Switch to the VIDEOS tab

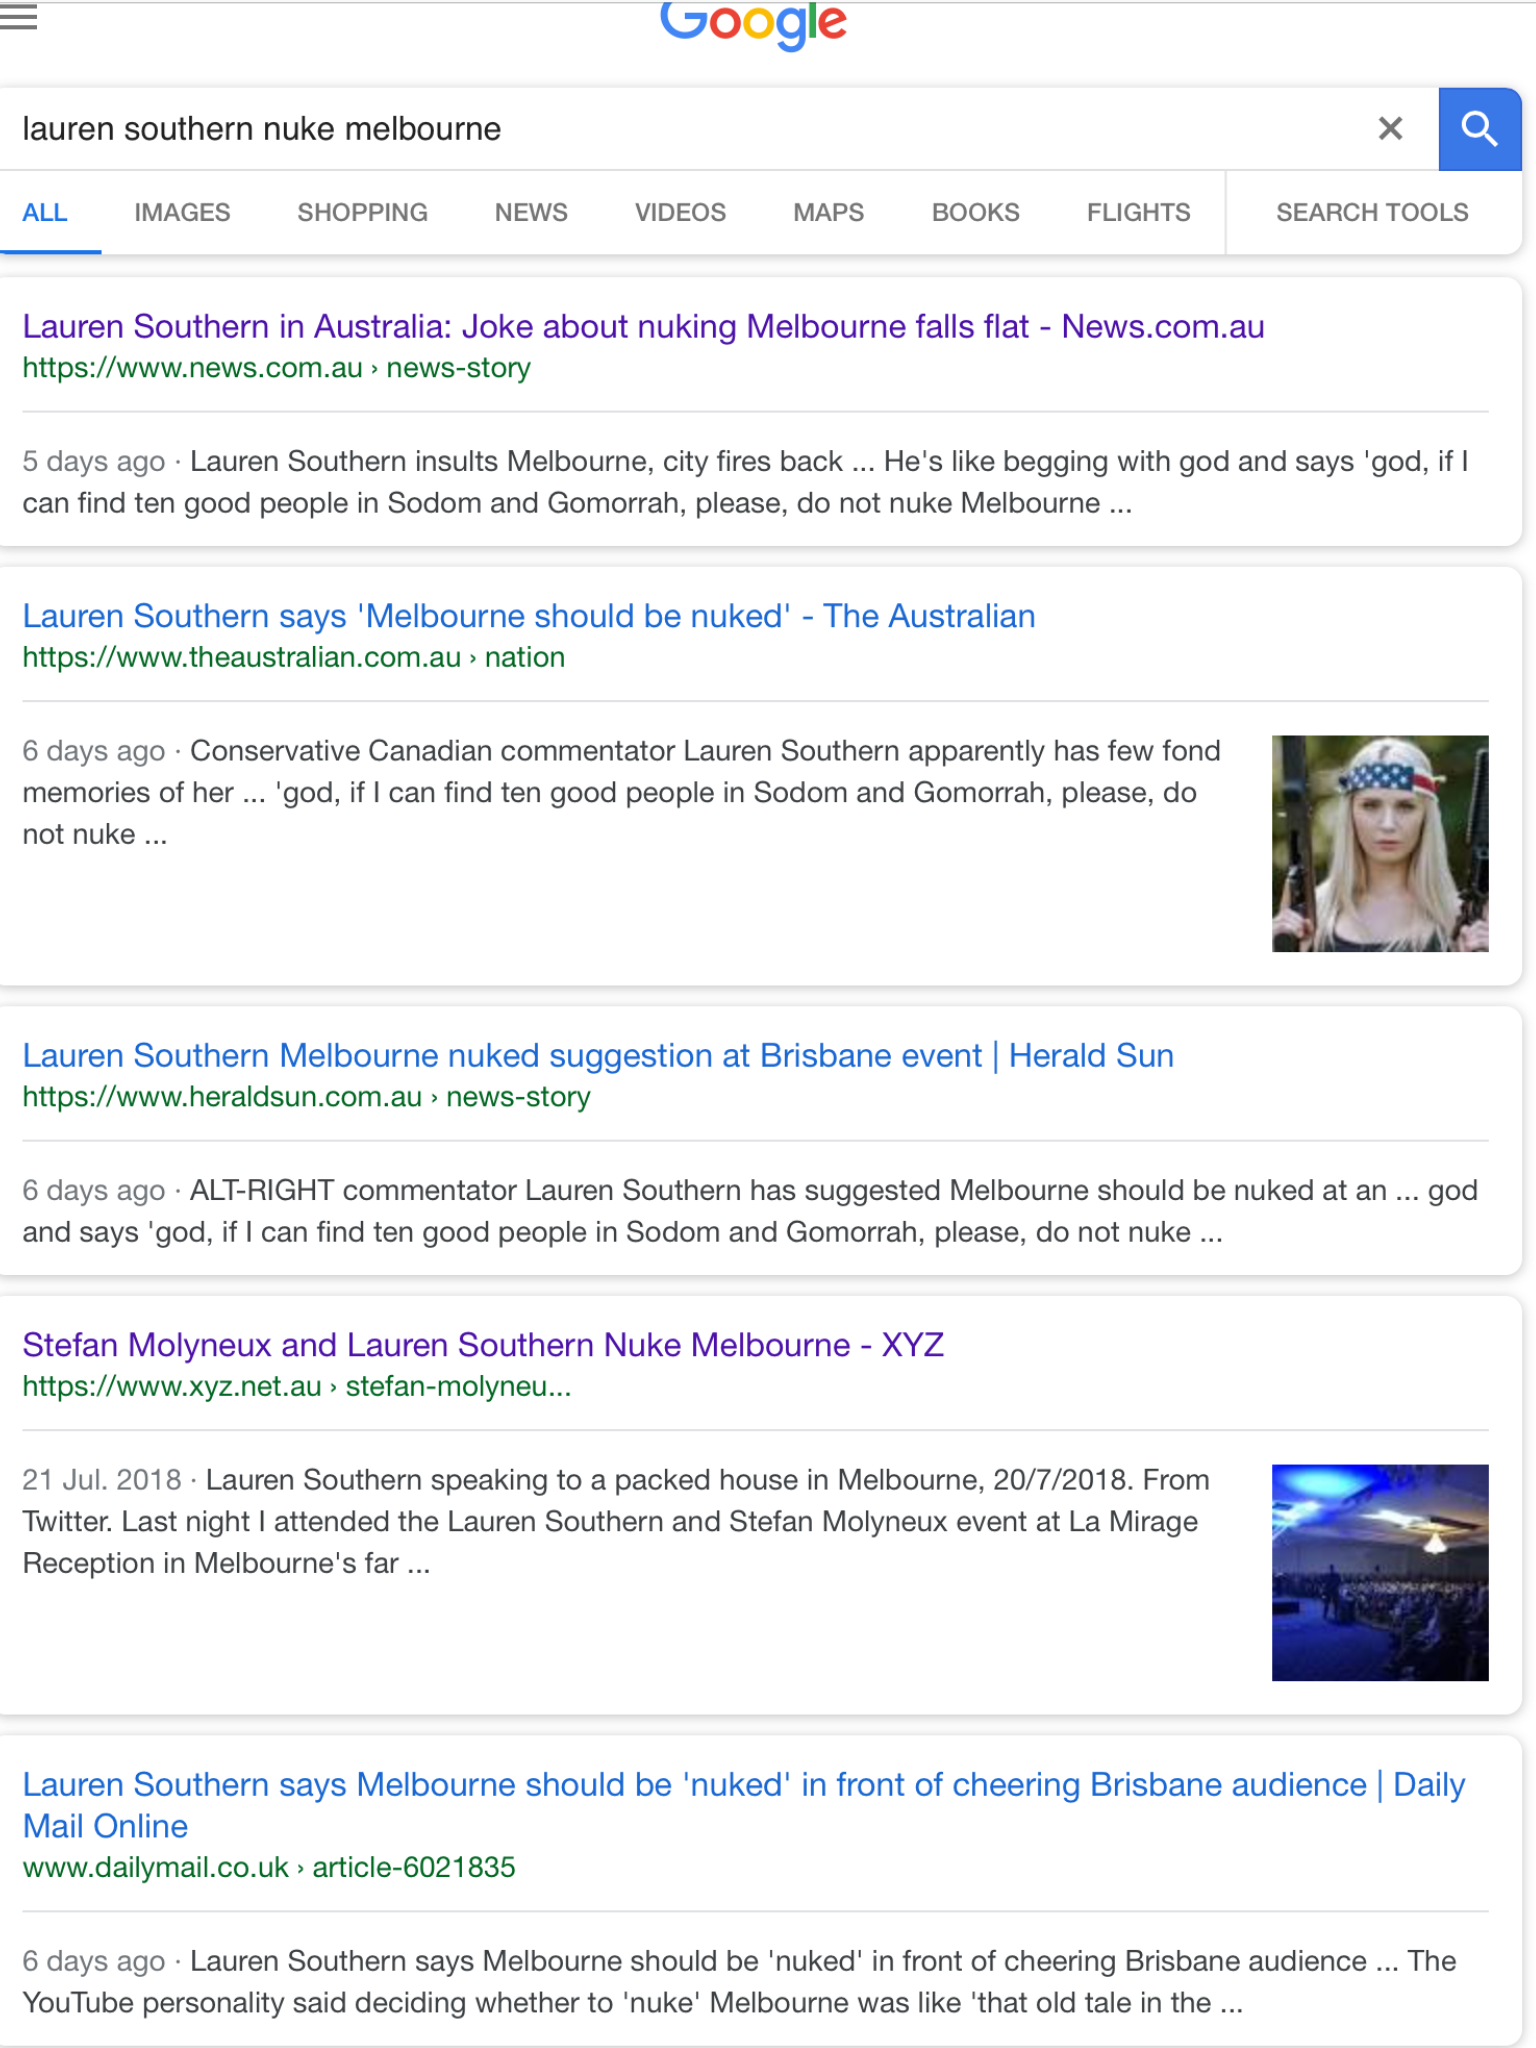(x=680, y=213)
